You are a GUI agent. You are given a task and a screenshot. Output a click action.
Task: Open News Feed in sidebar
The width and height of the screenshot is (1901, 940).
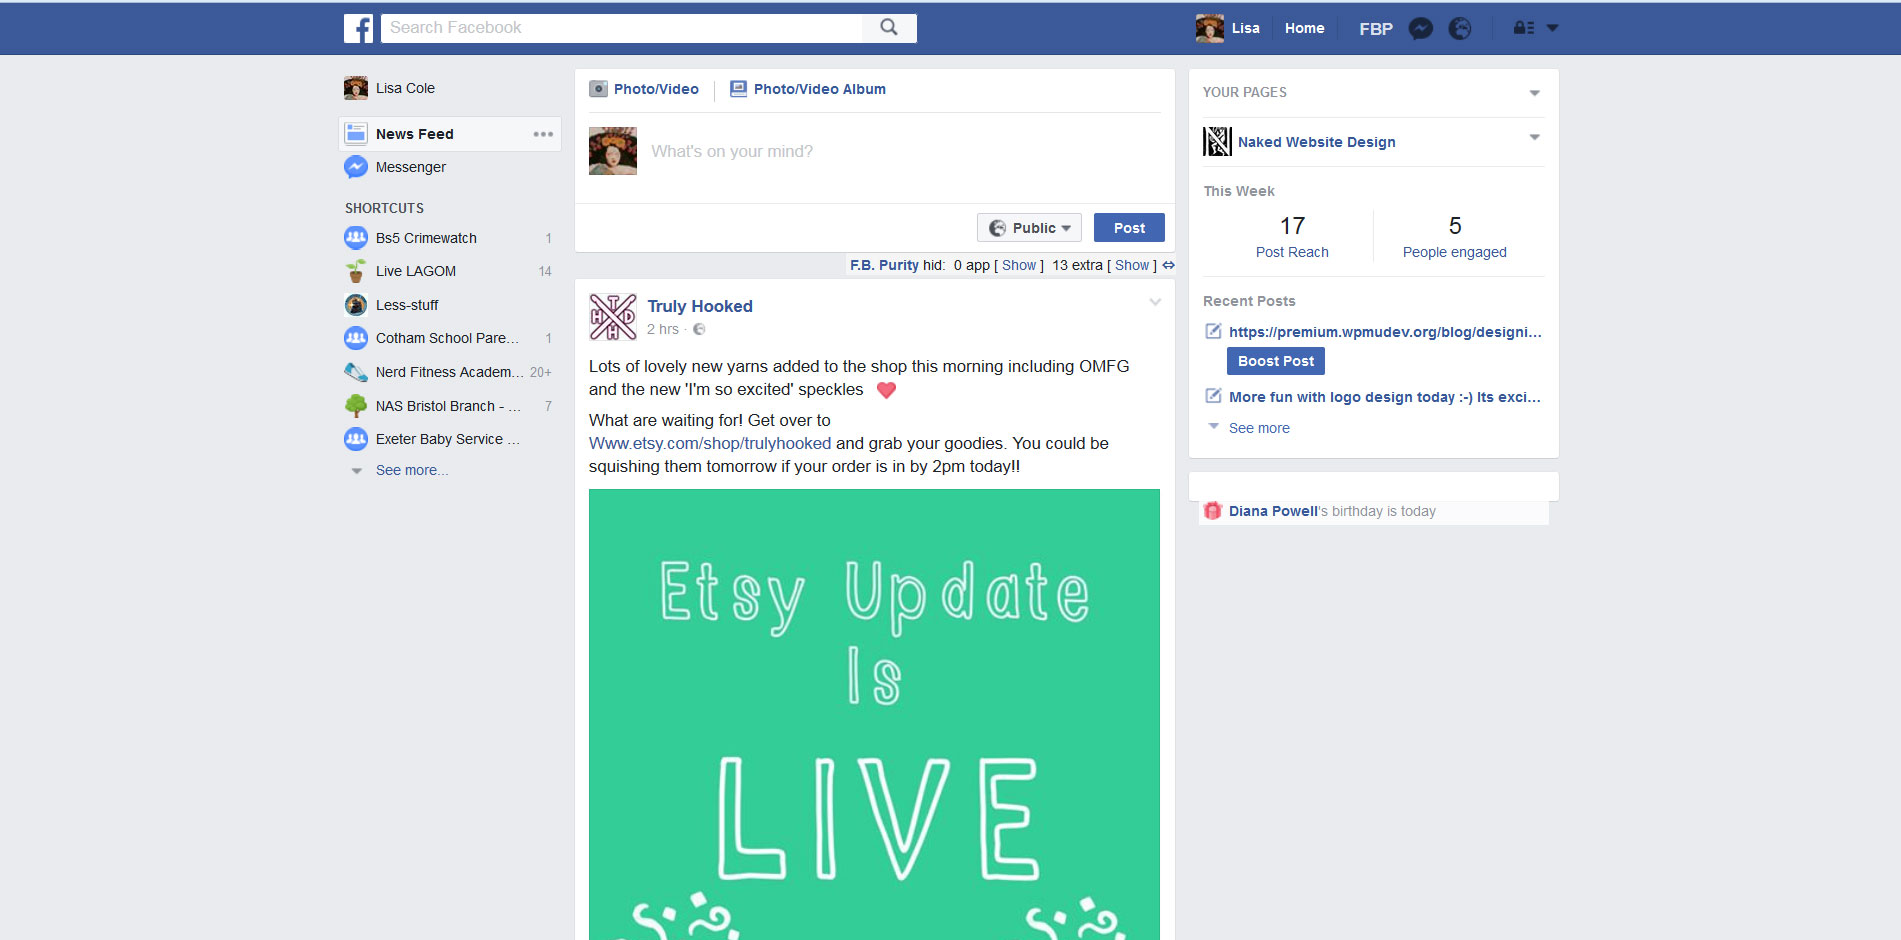coord(450,134)
